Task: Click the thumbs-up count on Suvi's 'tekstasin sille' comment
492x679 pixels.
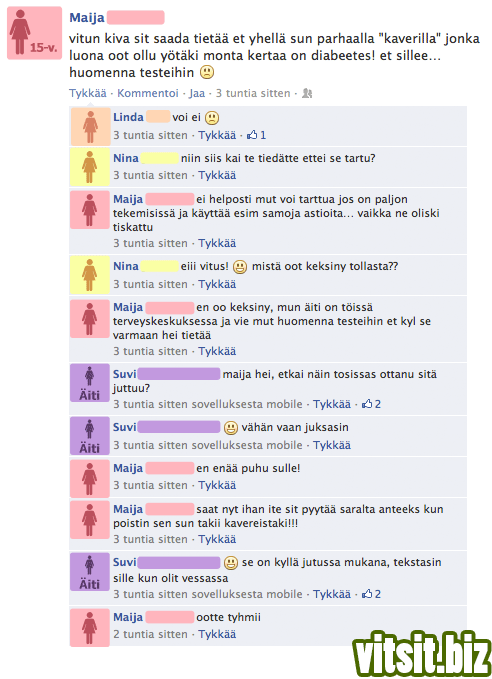Action: tap(371, 594)
